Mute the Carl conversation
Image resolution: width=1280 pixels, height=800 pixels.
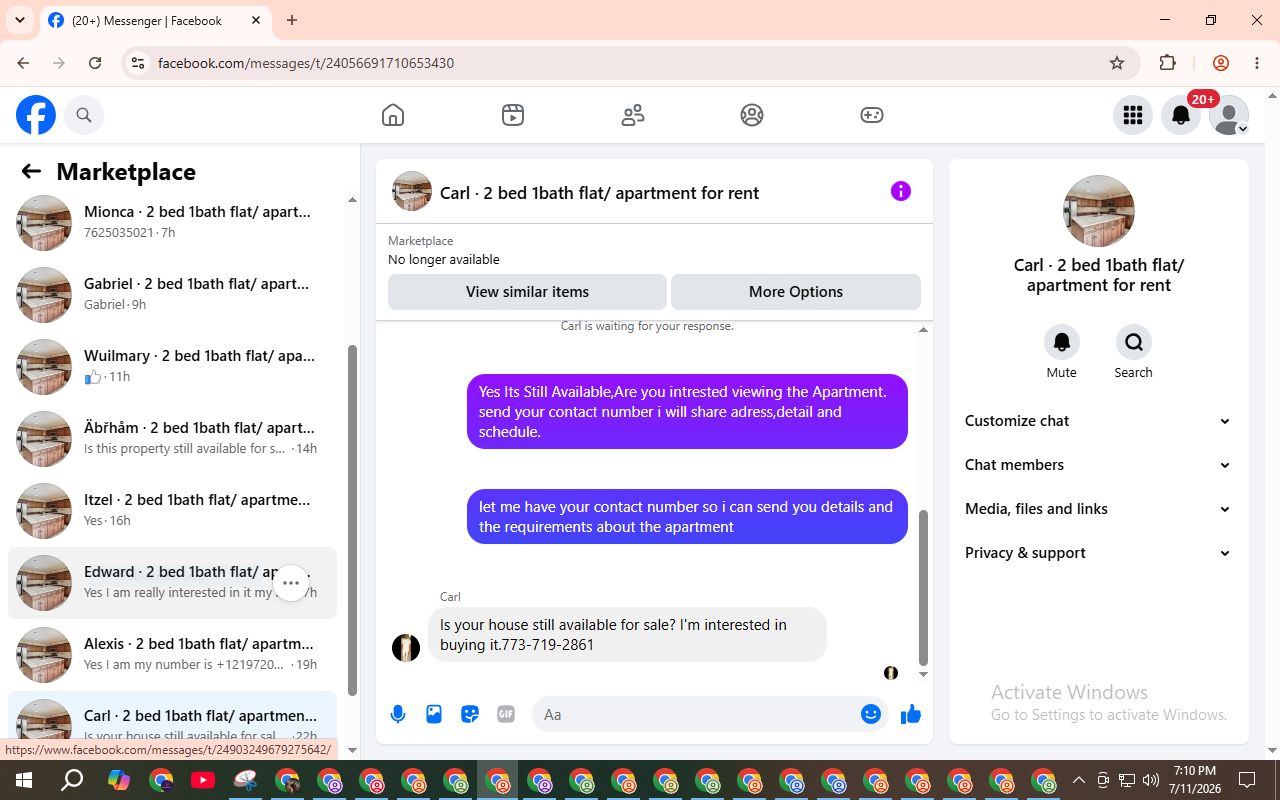click(x=1062, y=342)
